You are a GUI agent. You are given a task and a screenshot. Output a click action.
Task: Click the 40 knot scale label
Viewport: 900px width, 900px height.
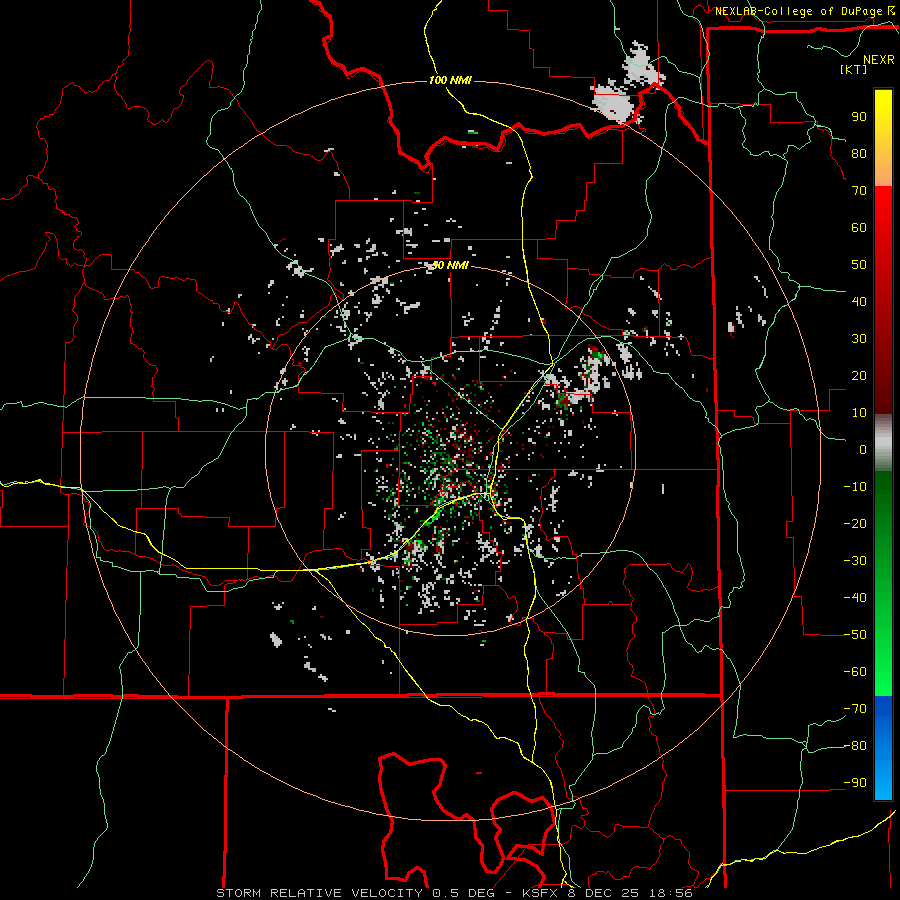pos(859,301)
